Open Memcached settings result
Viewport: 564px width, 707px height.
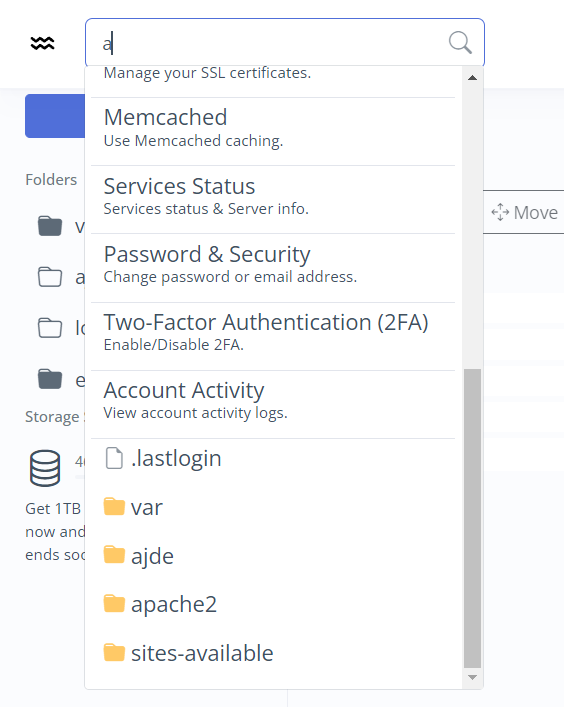click(x=273, y=128)
